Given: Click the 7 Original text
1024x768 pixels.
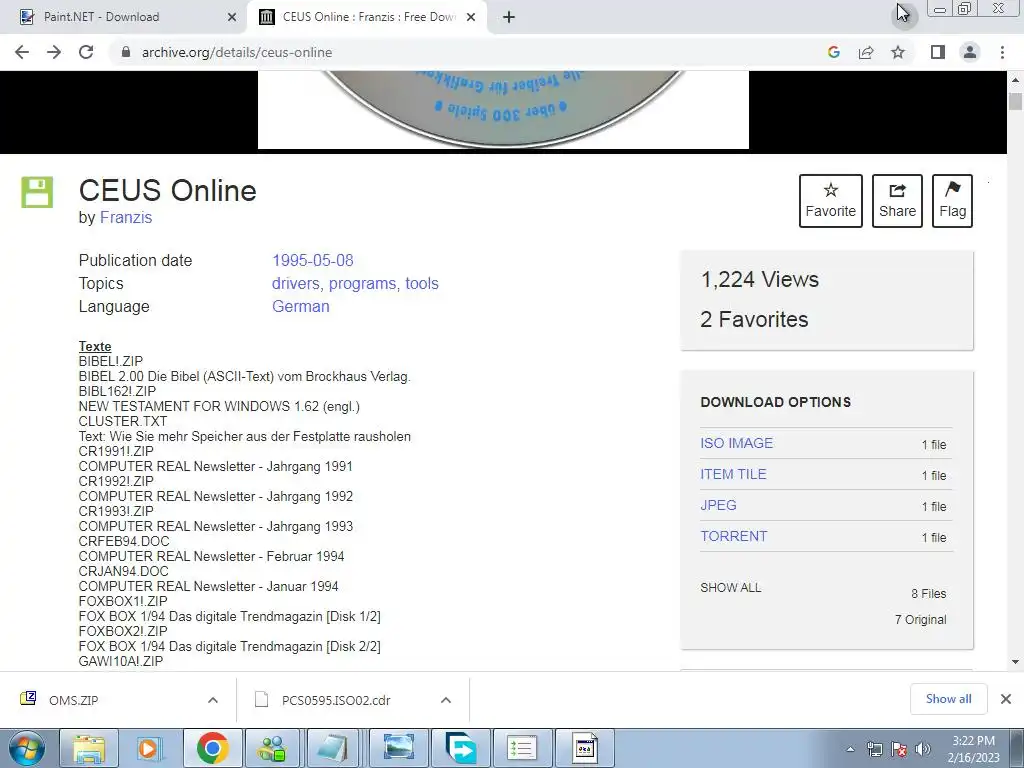Looking at the screenshot, I should pyautogui.click(x=920, y=620).
